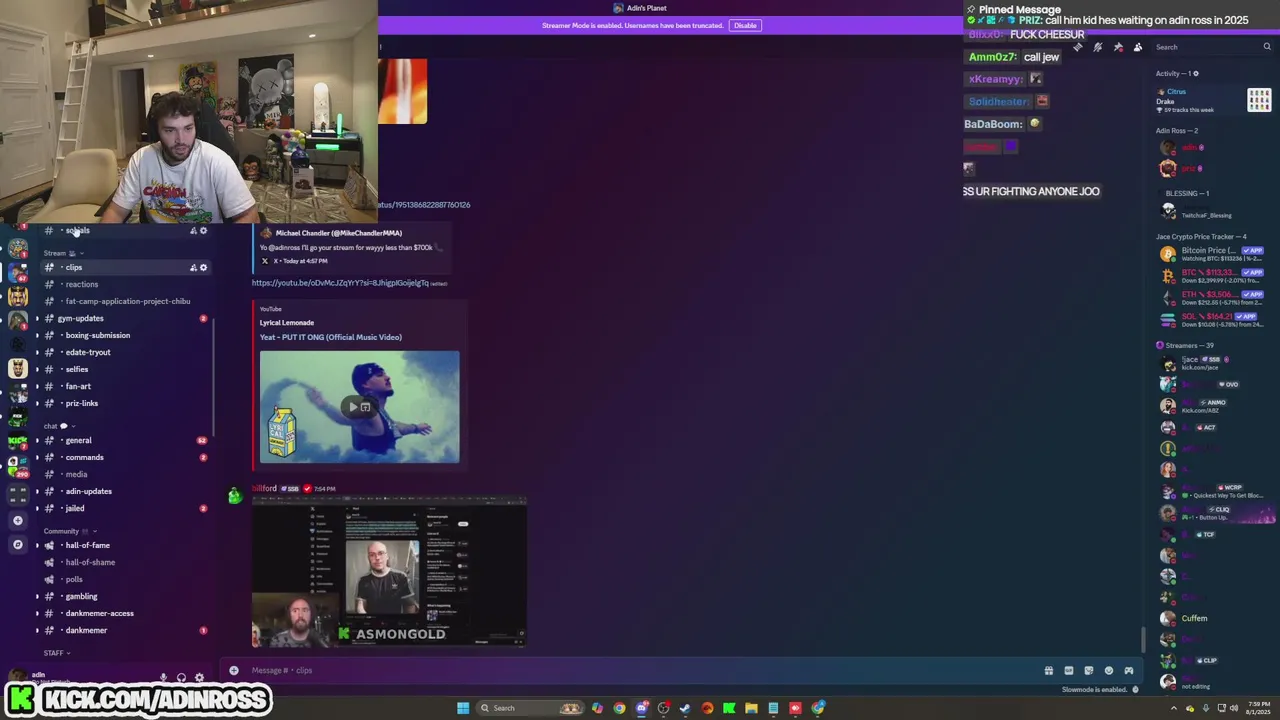Open Yeat PUT IT ONG video title link
This screenshot has width=1280, height=720.
[x=331, y=337]
